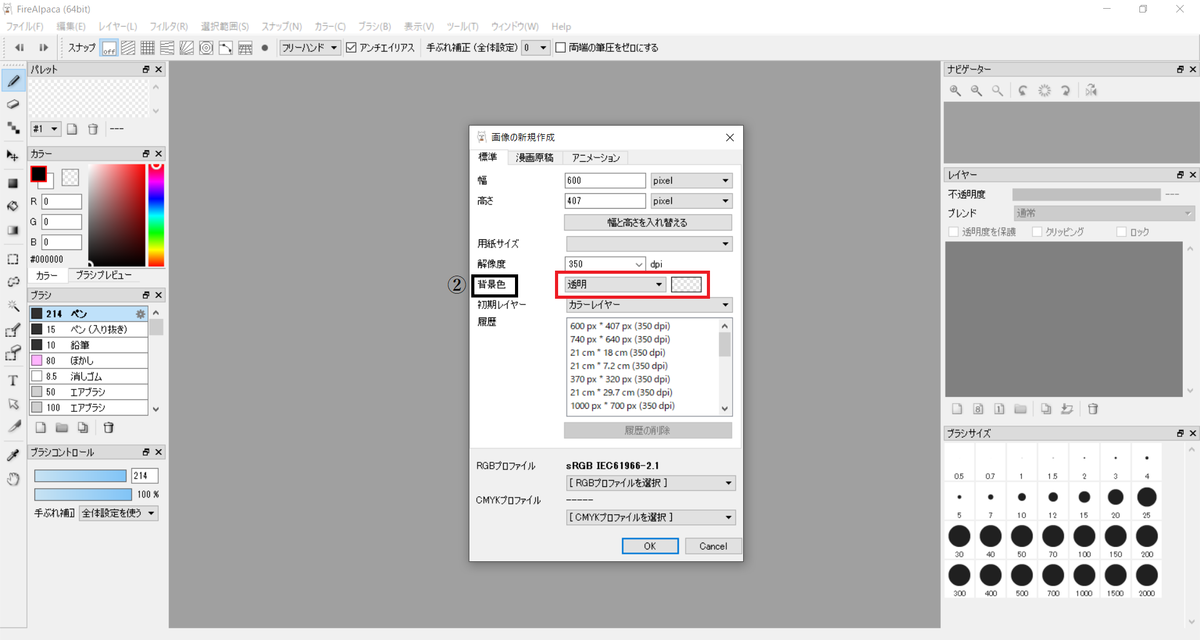
Task: Open the ブラシ(B) menu
Action: coord(374,26)
